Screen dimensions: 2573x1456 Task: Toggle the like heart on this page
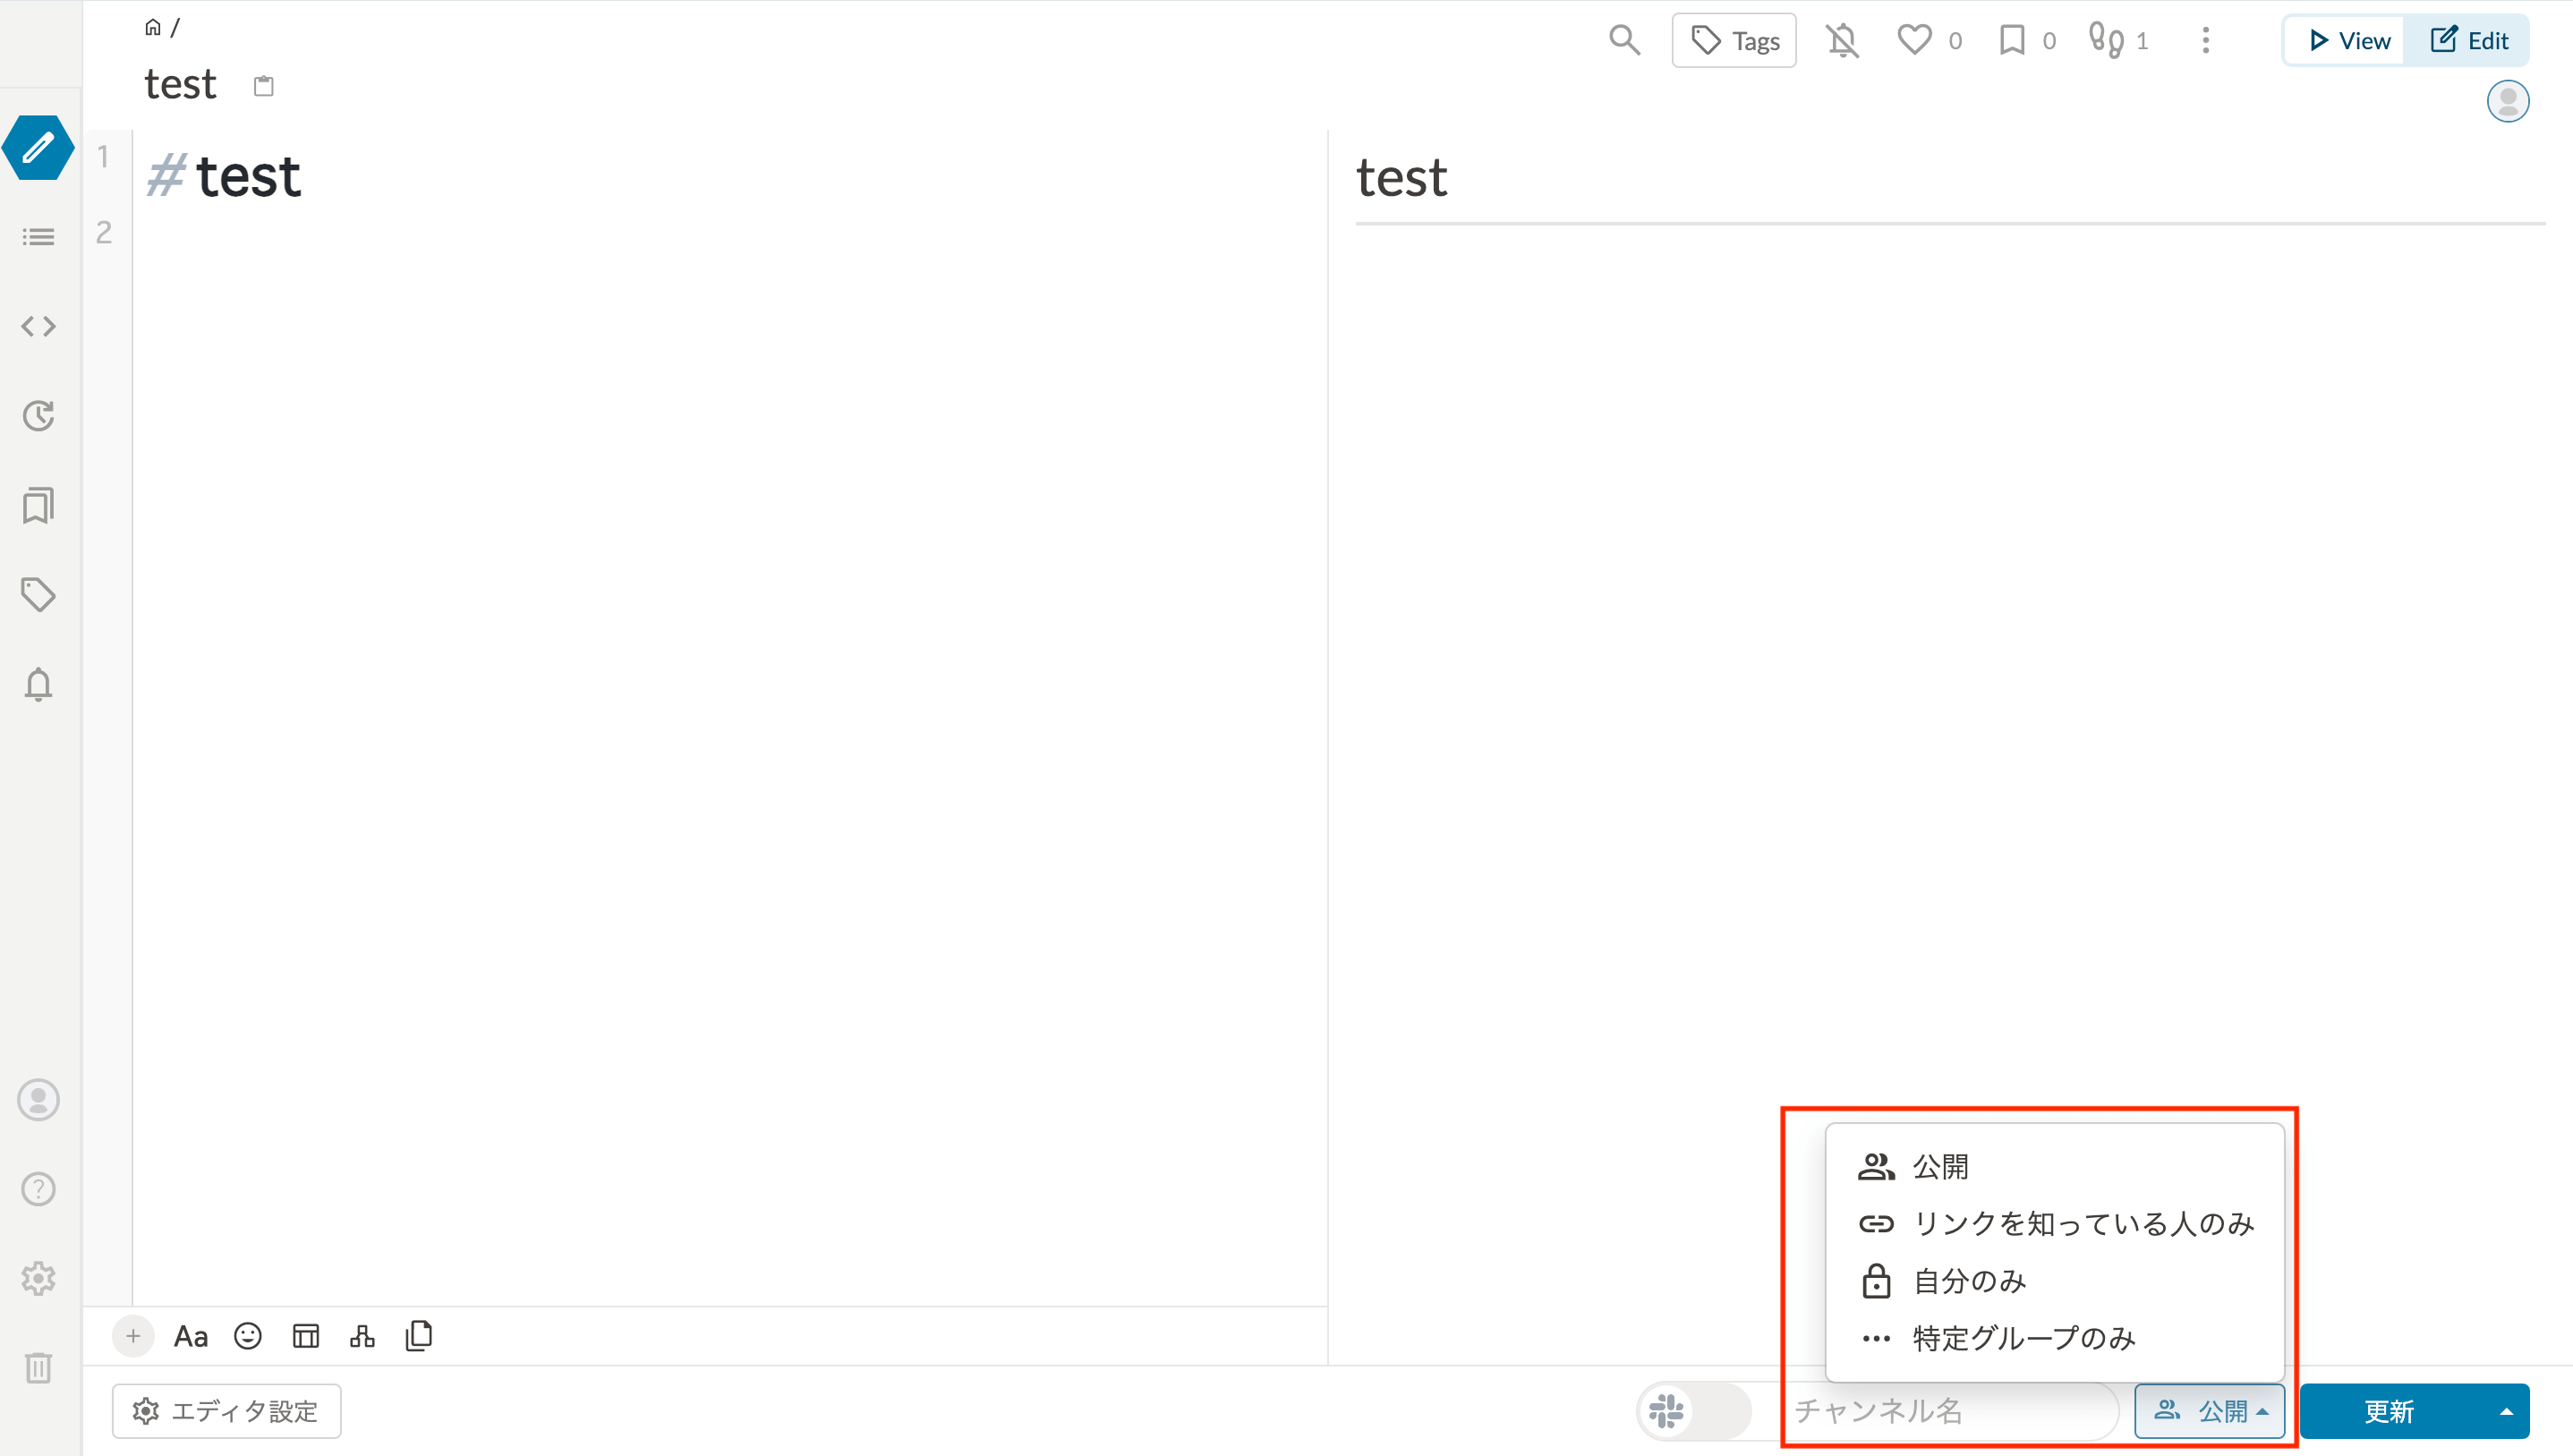[1913, 40]
